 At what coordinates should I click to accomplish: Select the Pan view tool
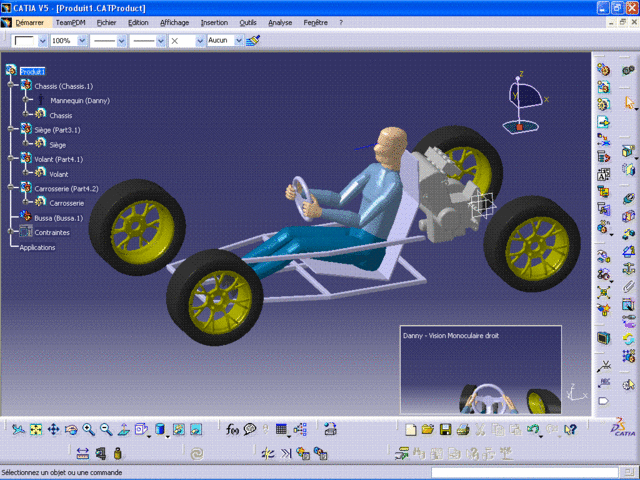tap(53, 430)
